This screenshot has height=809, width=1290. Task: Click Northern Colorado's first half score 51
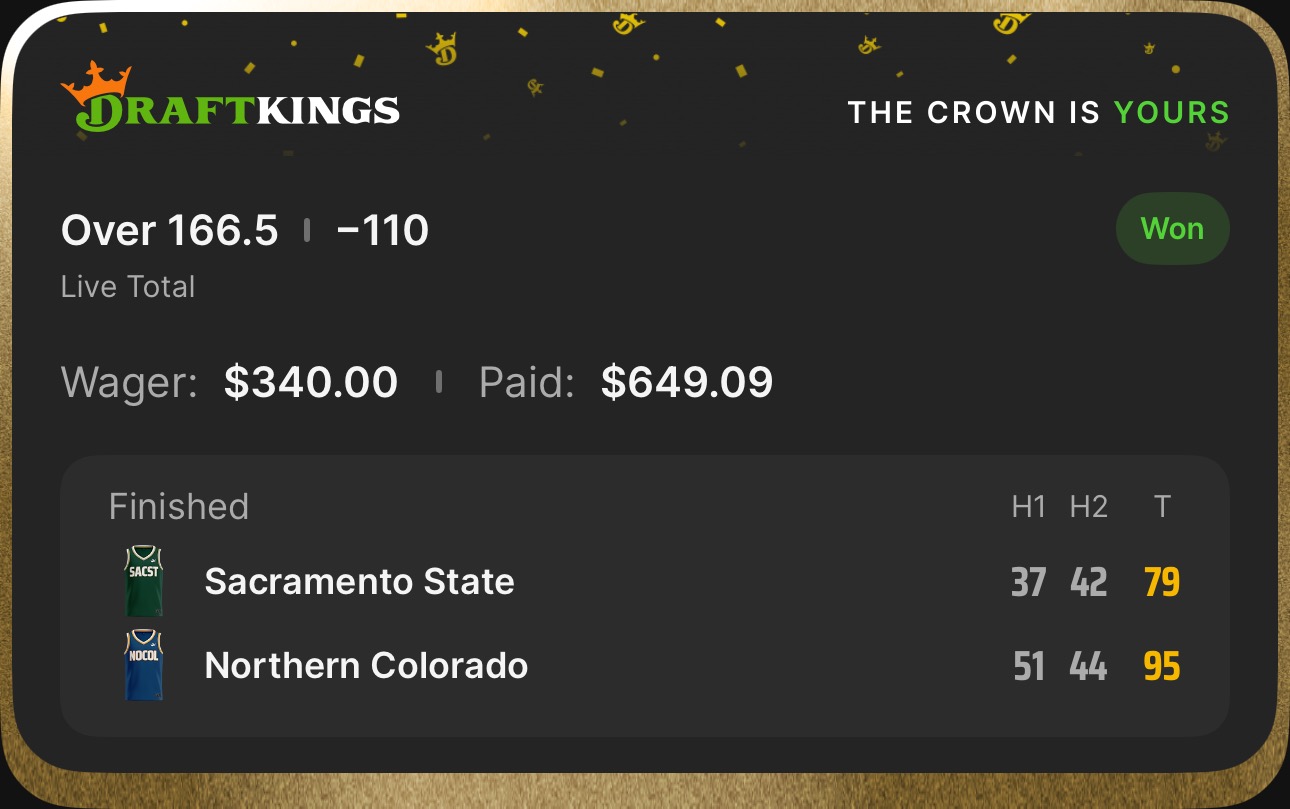tap(1028, 666)
